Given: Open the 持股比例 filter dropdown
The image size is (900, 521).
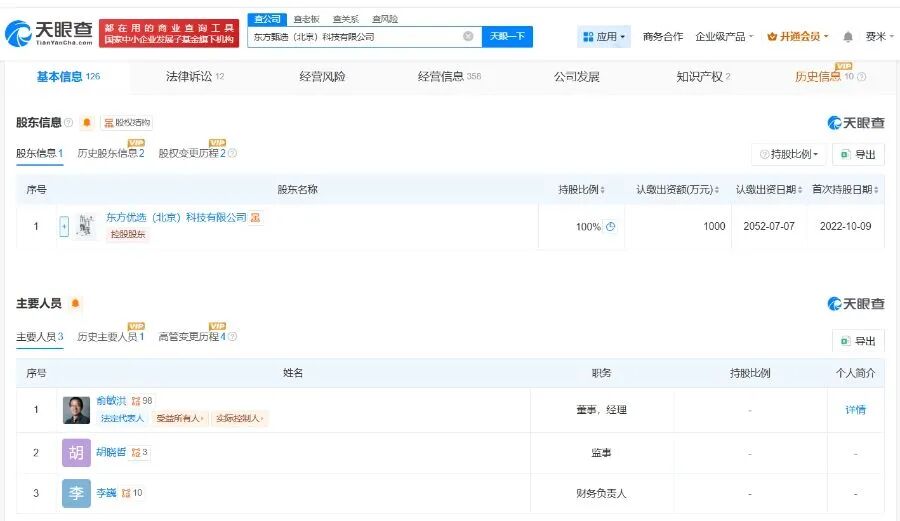Looking at the screenshot, I should [x=789, y=154].
